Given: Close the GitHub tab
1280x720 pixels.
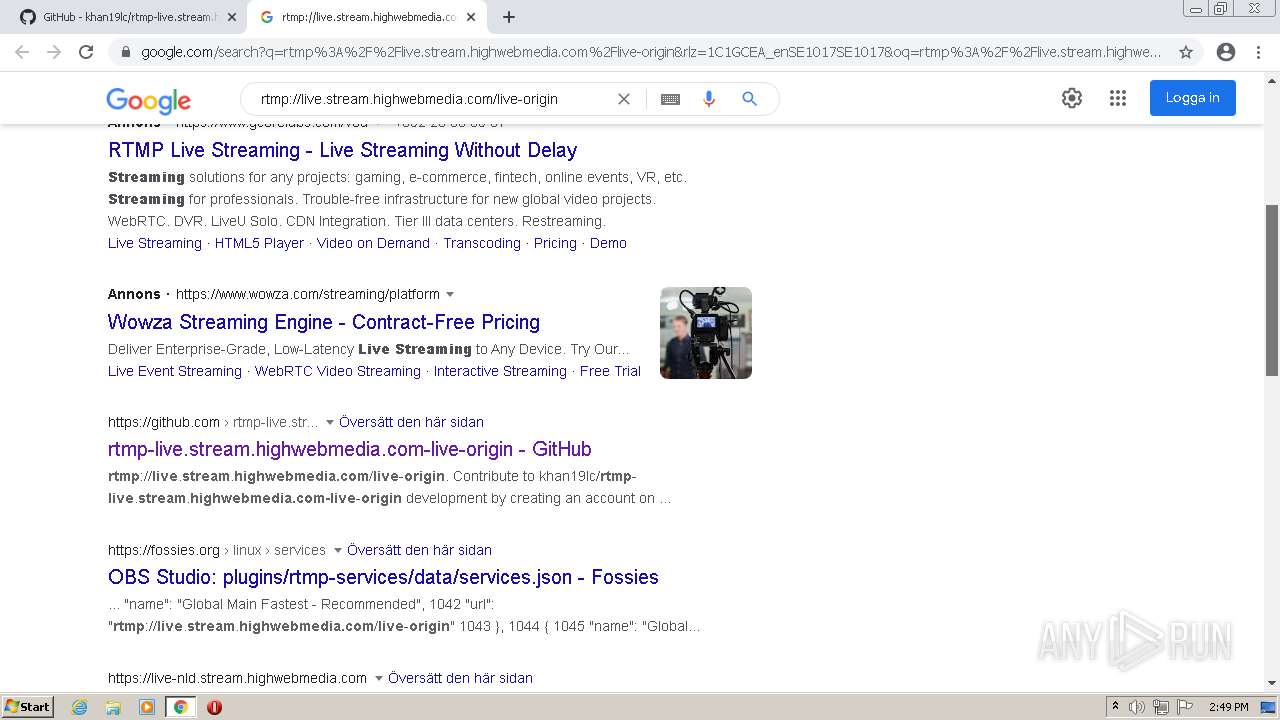Looking at the screenshot, I should click(x=232, y=17).
